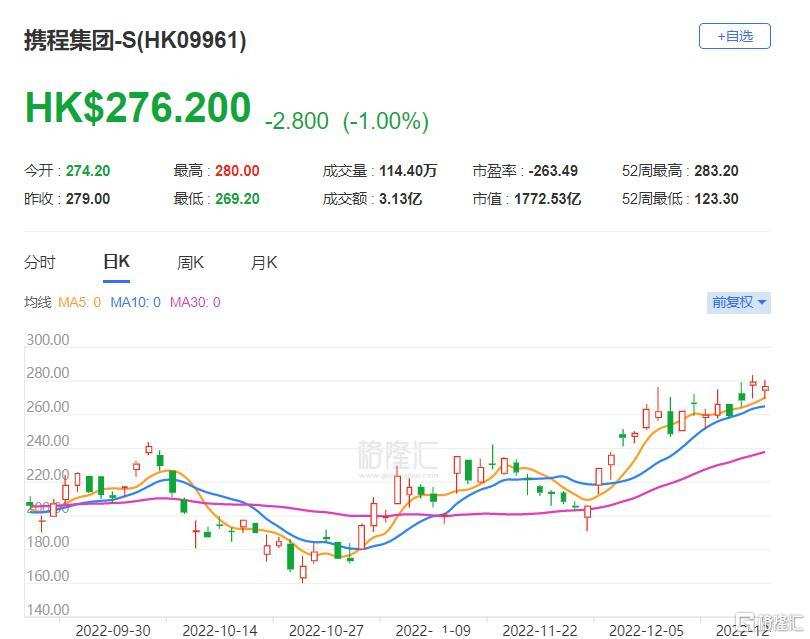Click the 140.00 price axis label
This screenshot has width=810, height=639.
[48, 610]
